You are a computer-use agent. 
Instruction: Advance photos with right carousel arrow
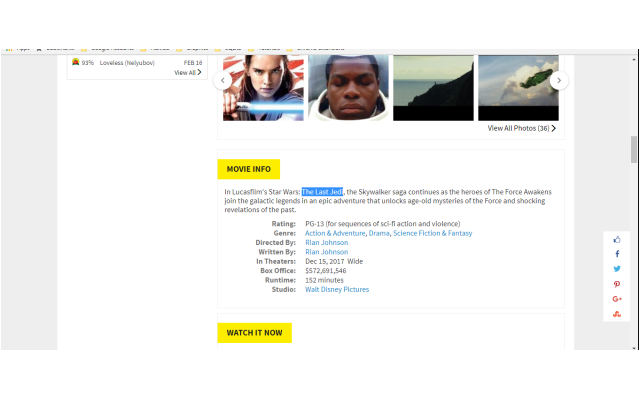point(559,80)
